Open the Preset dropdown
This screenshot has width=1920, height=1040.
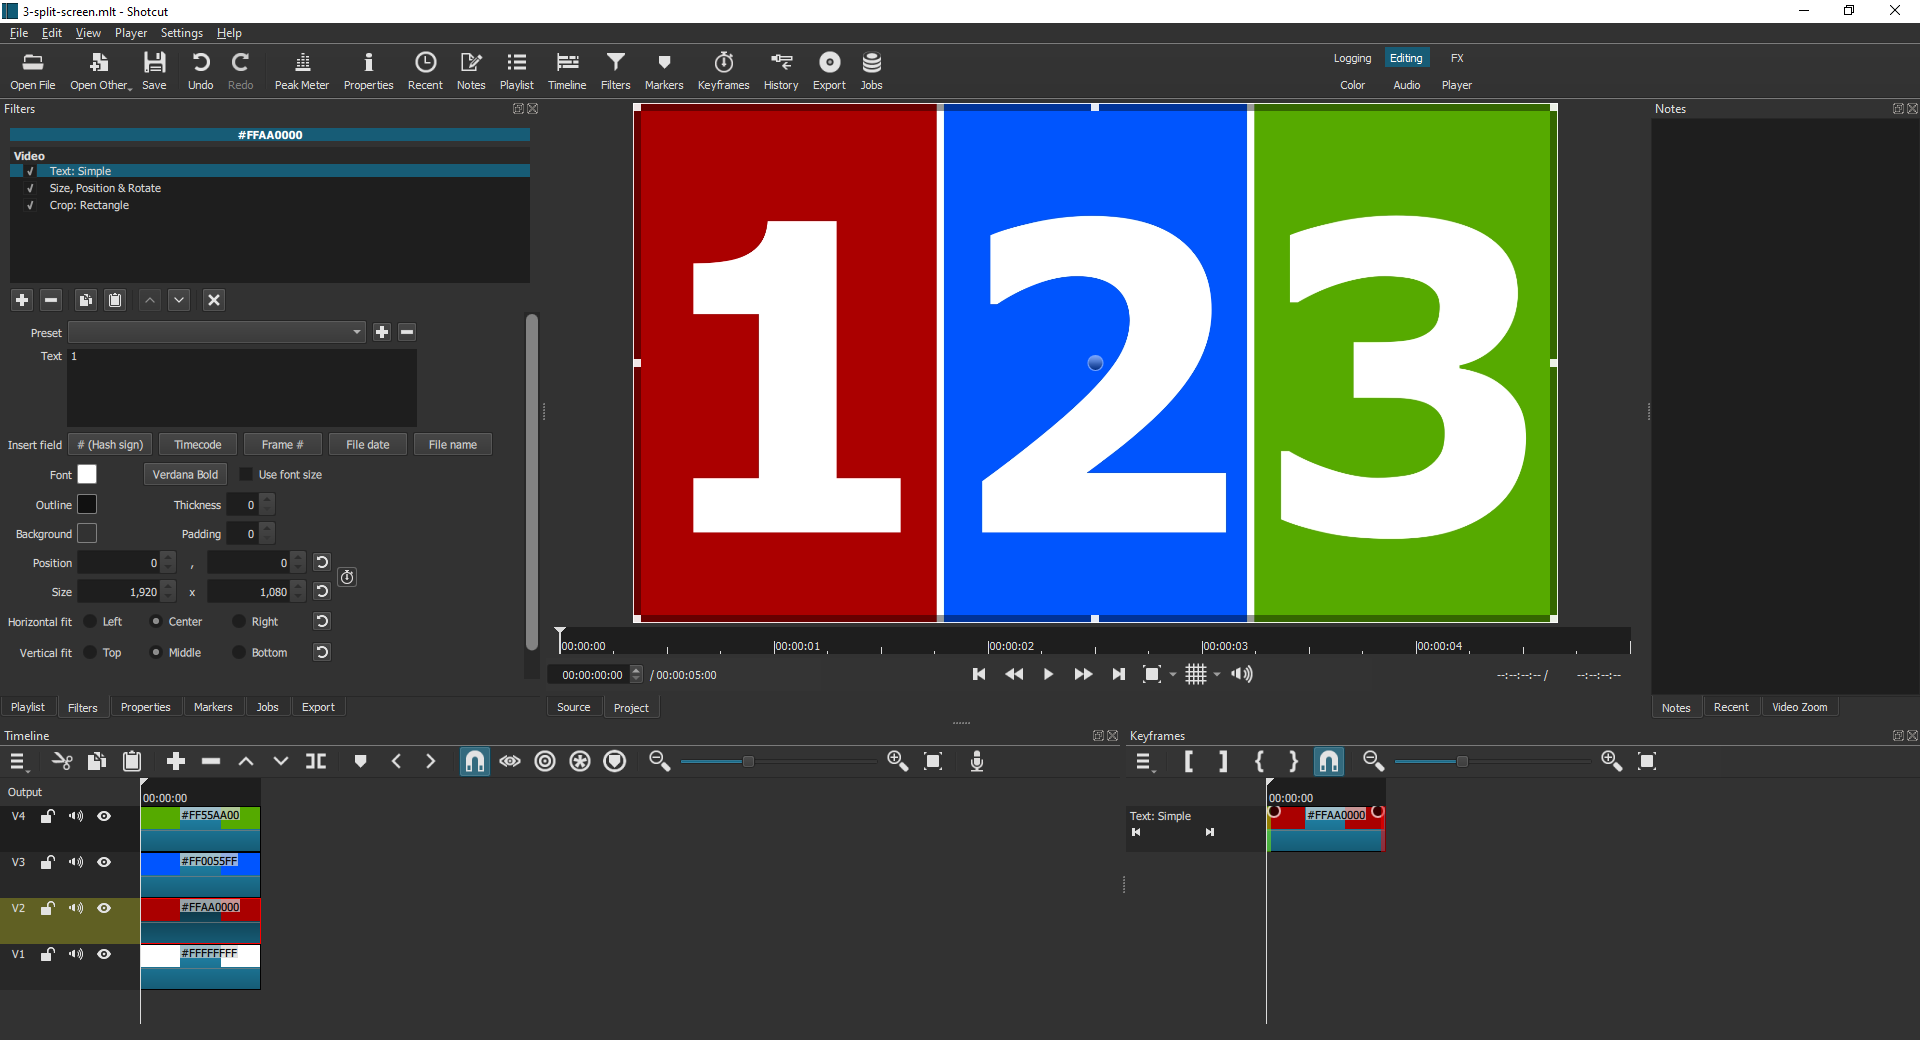[x=217, y=333]
